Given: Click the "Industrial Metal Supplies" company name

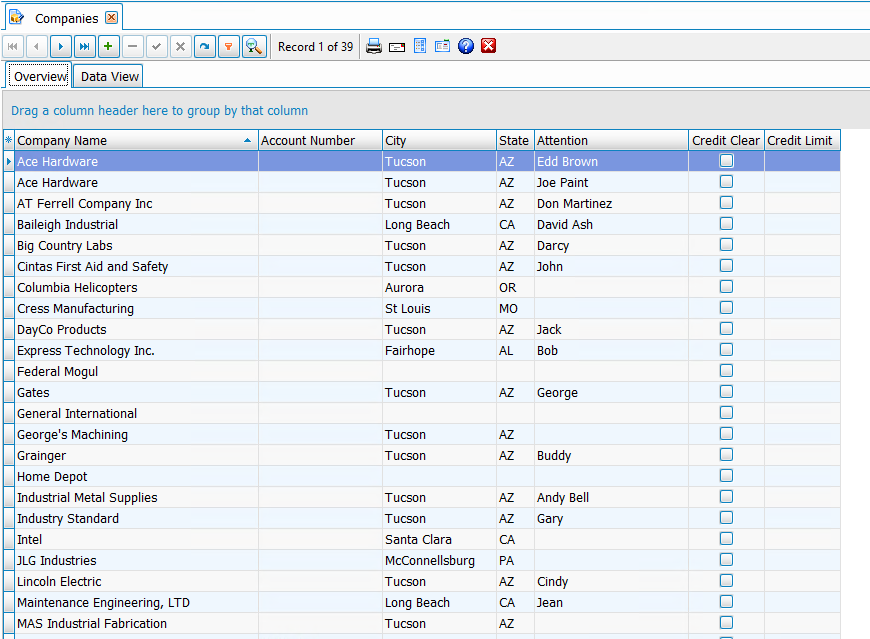Looking at the screenshot, I should pos(87,498).
